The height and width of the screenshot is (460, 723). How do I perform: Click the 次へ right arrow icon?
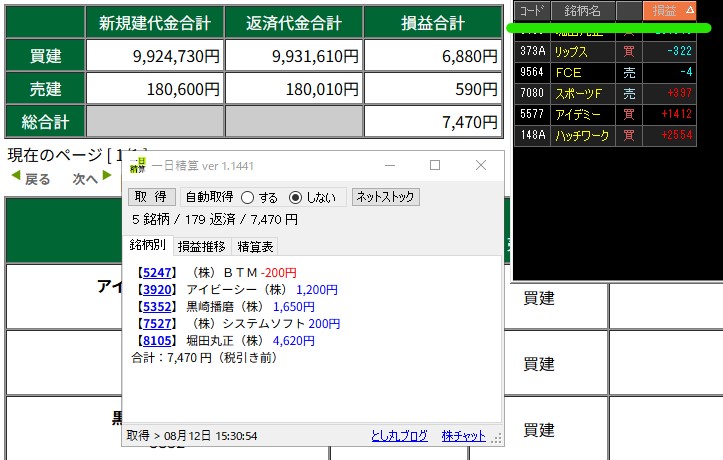pos(107,176)
